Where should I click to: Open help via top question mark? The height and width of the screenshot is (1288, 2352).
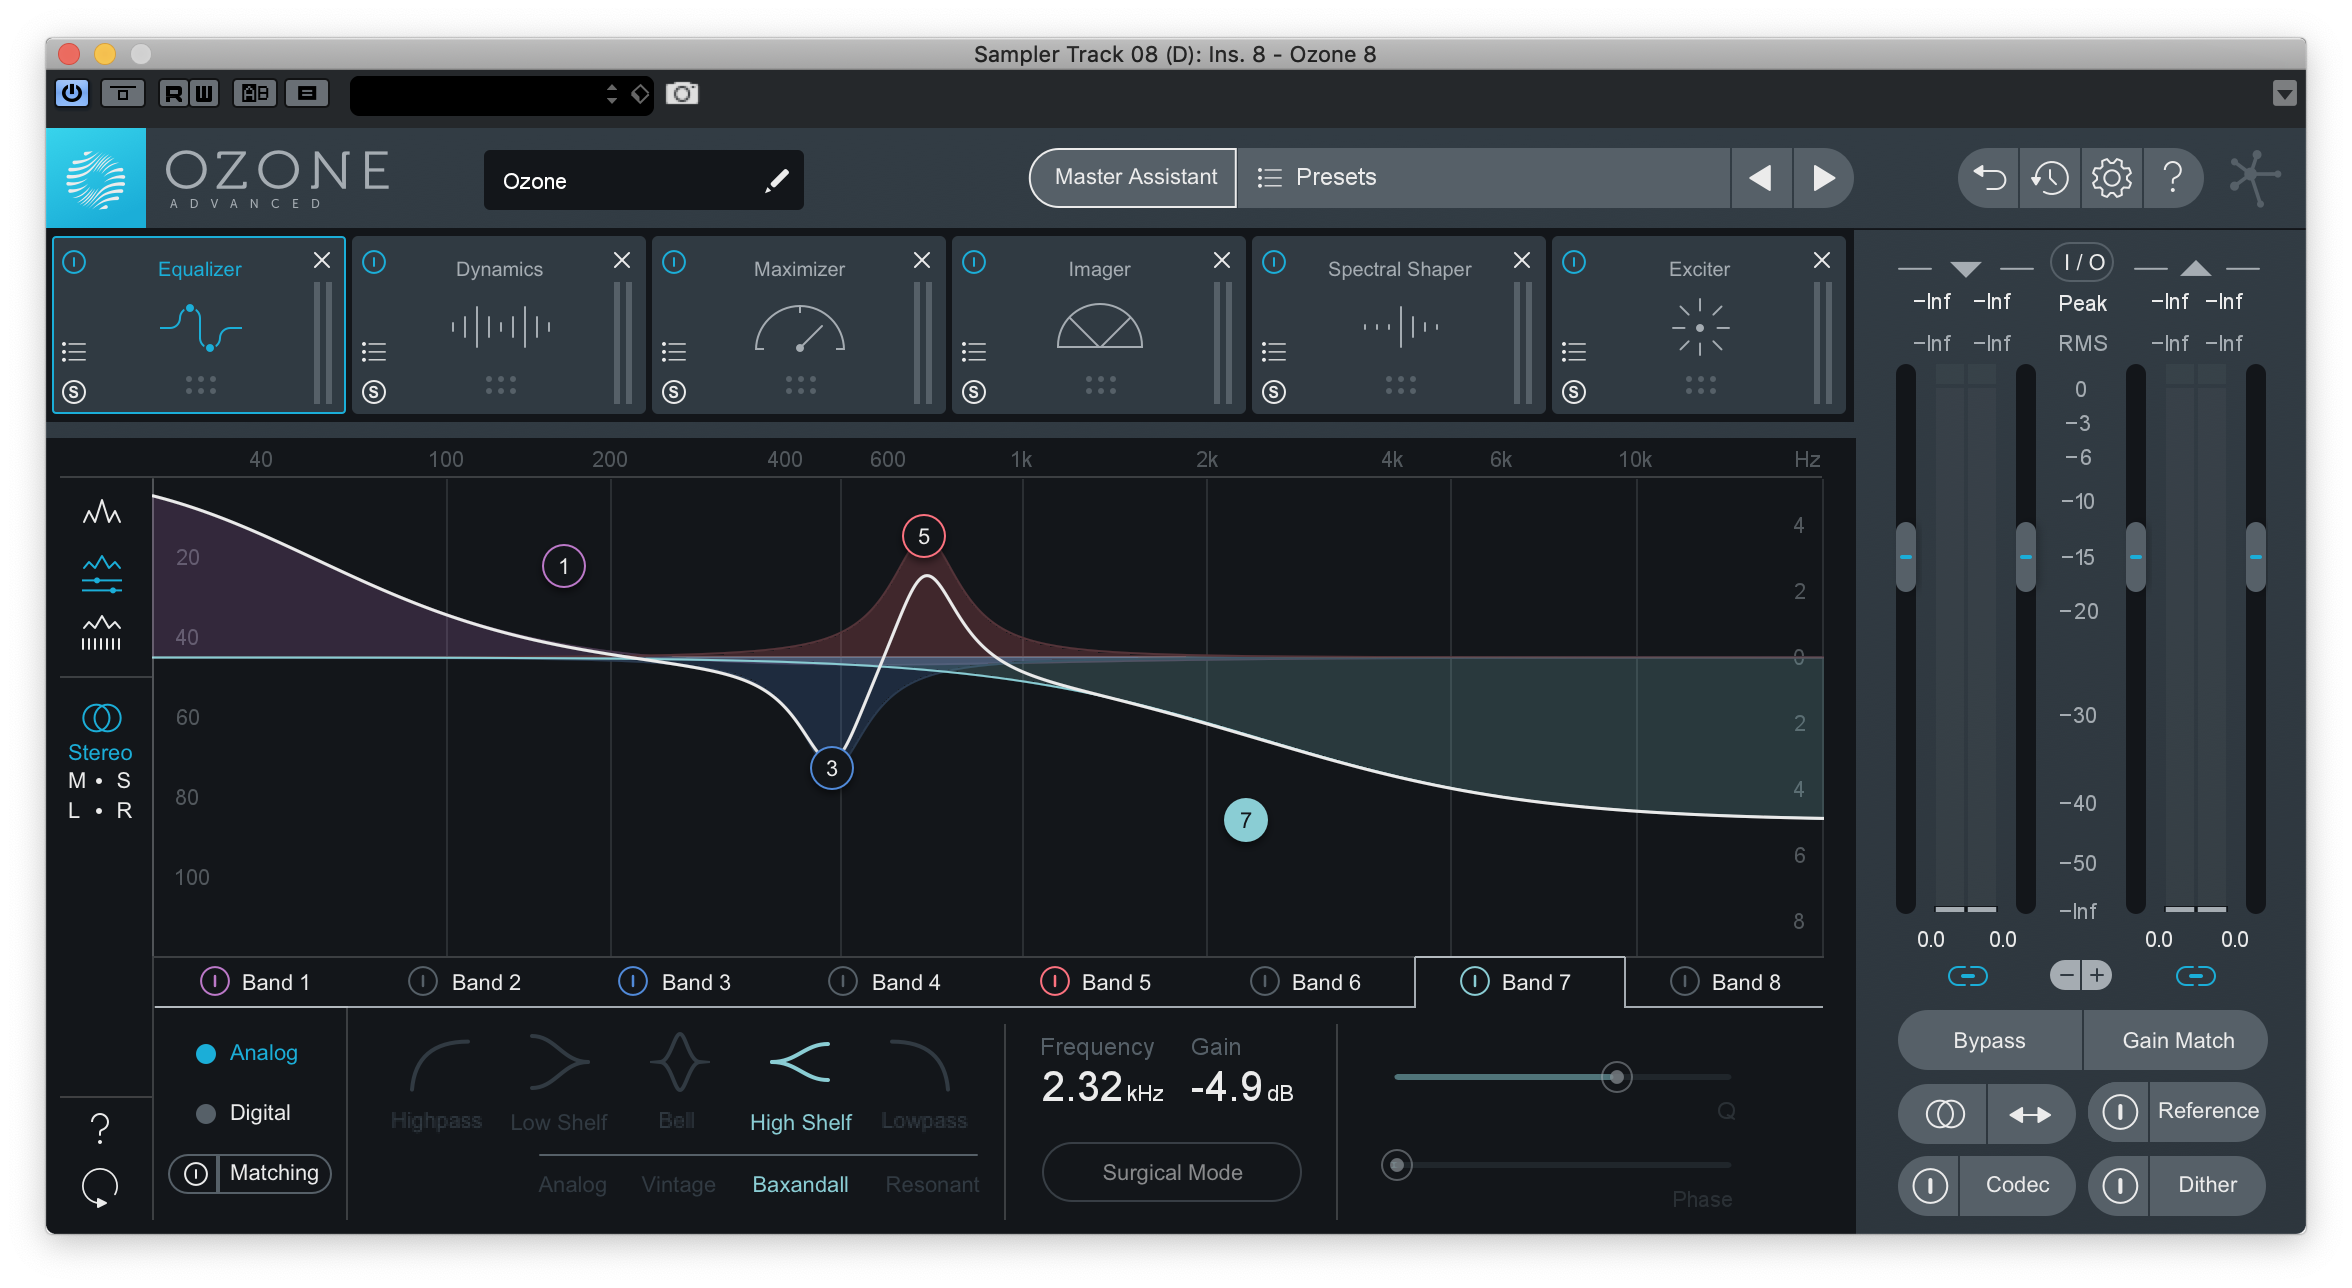2172,178
